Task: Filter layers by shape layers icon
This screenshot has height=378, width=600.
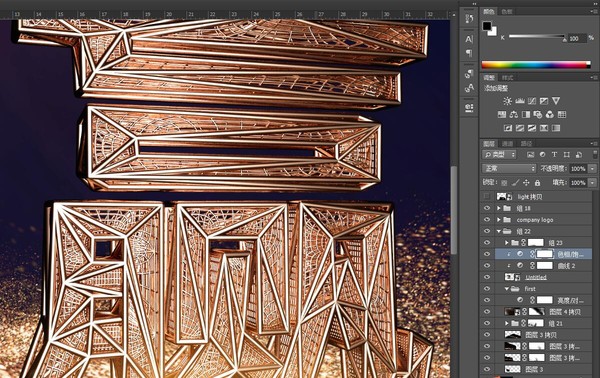Action: pyautogui.click(x=566, y=155)
